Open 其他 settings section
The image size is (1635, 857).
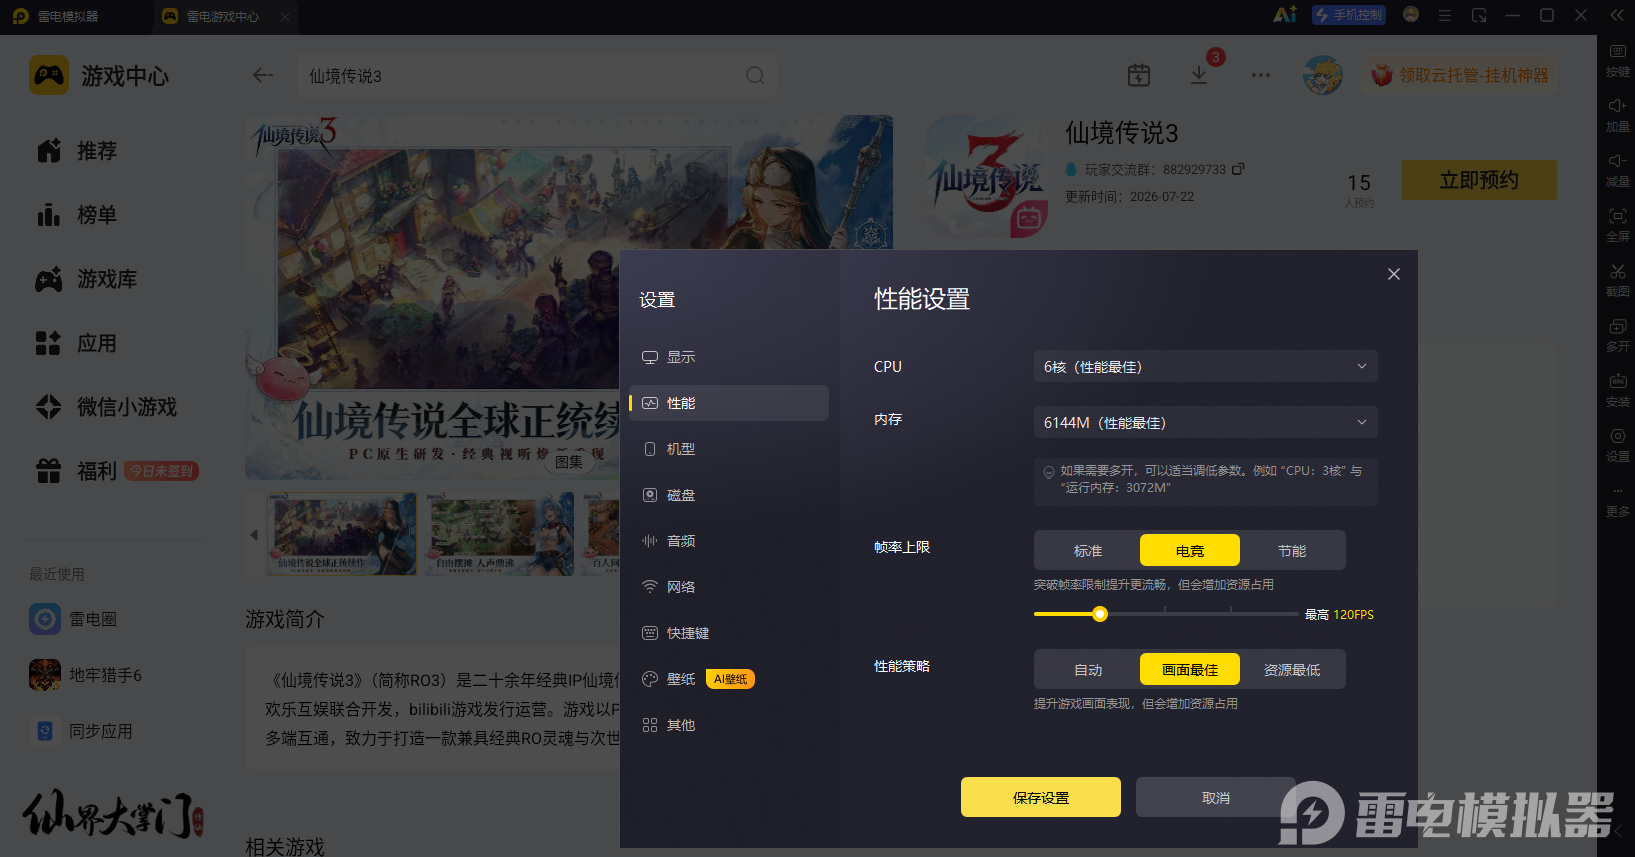(x=729, y=725)
